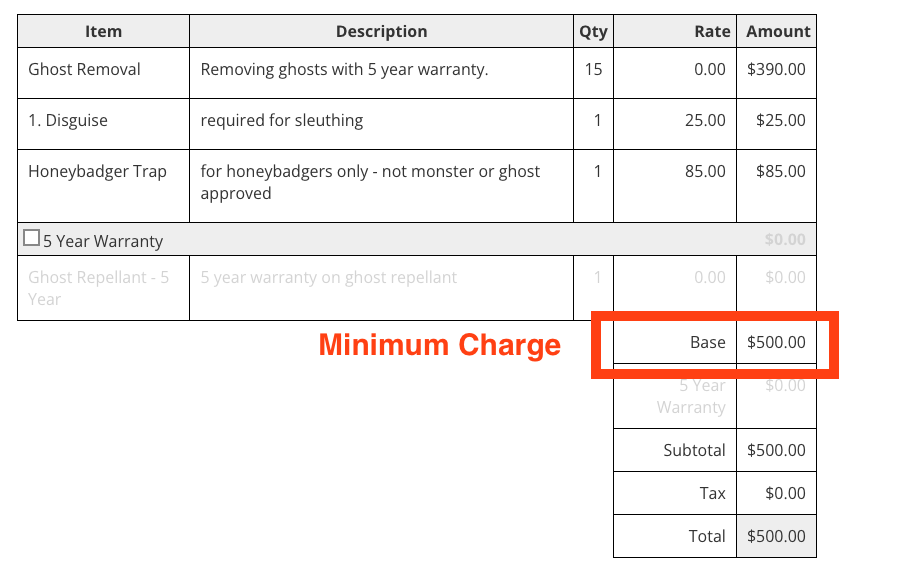The image size is (913, 579).
Task: Click the Tax $0.00 value
Action: tap(785, 493)
